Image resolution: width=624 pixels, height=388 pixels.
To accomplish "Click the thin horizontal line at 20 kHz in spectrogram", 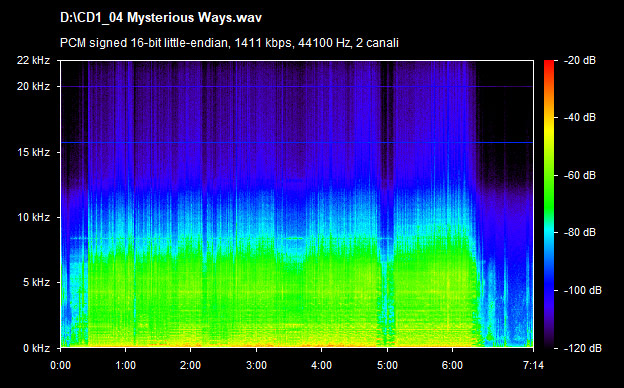I will (x=297, y=86).
